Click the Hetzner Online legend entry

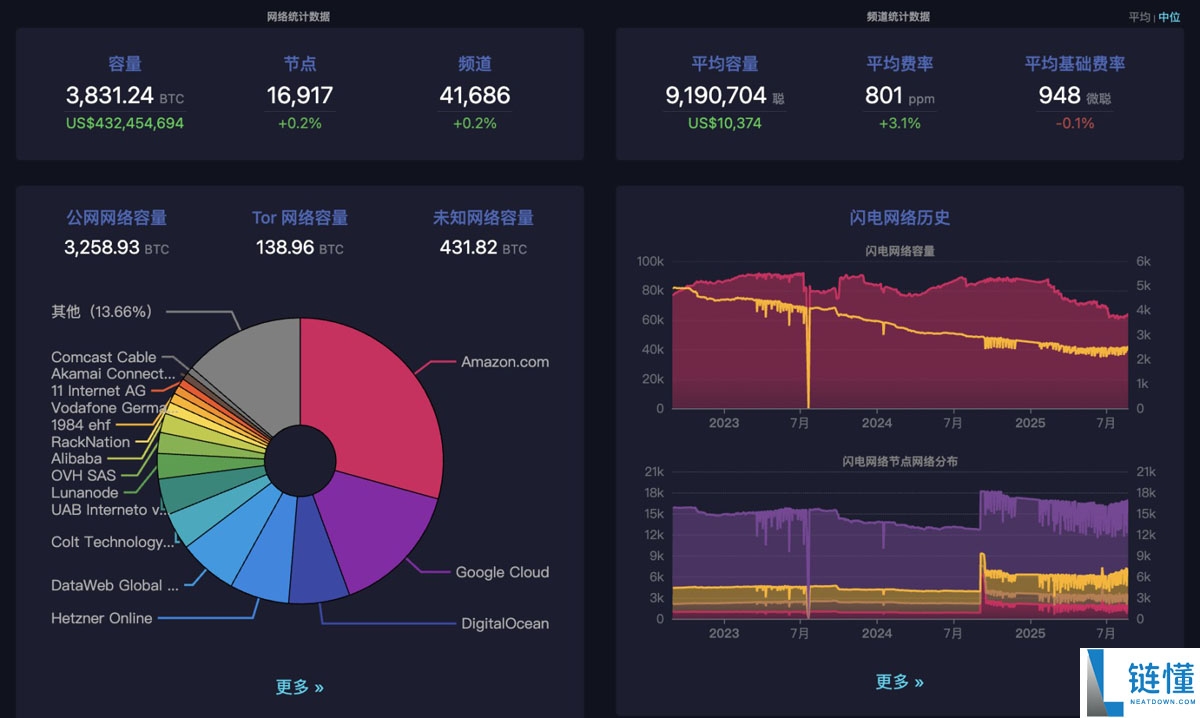100,618
